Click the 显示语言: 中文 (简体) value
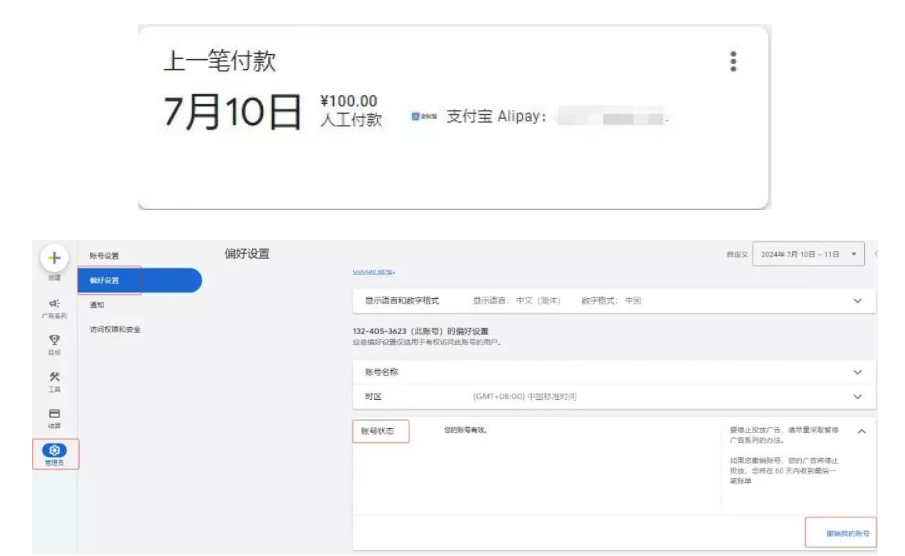 tap(517, 301)
